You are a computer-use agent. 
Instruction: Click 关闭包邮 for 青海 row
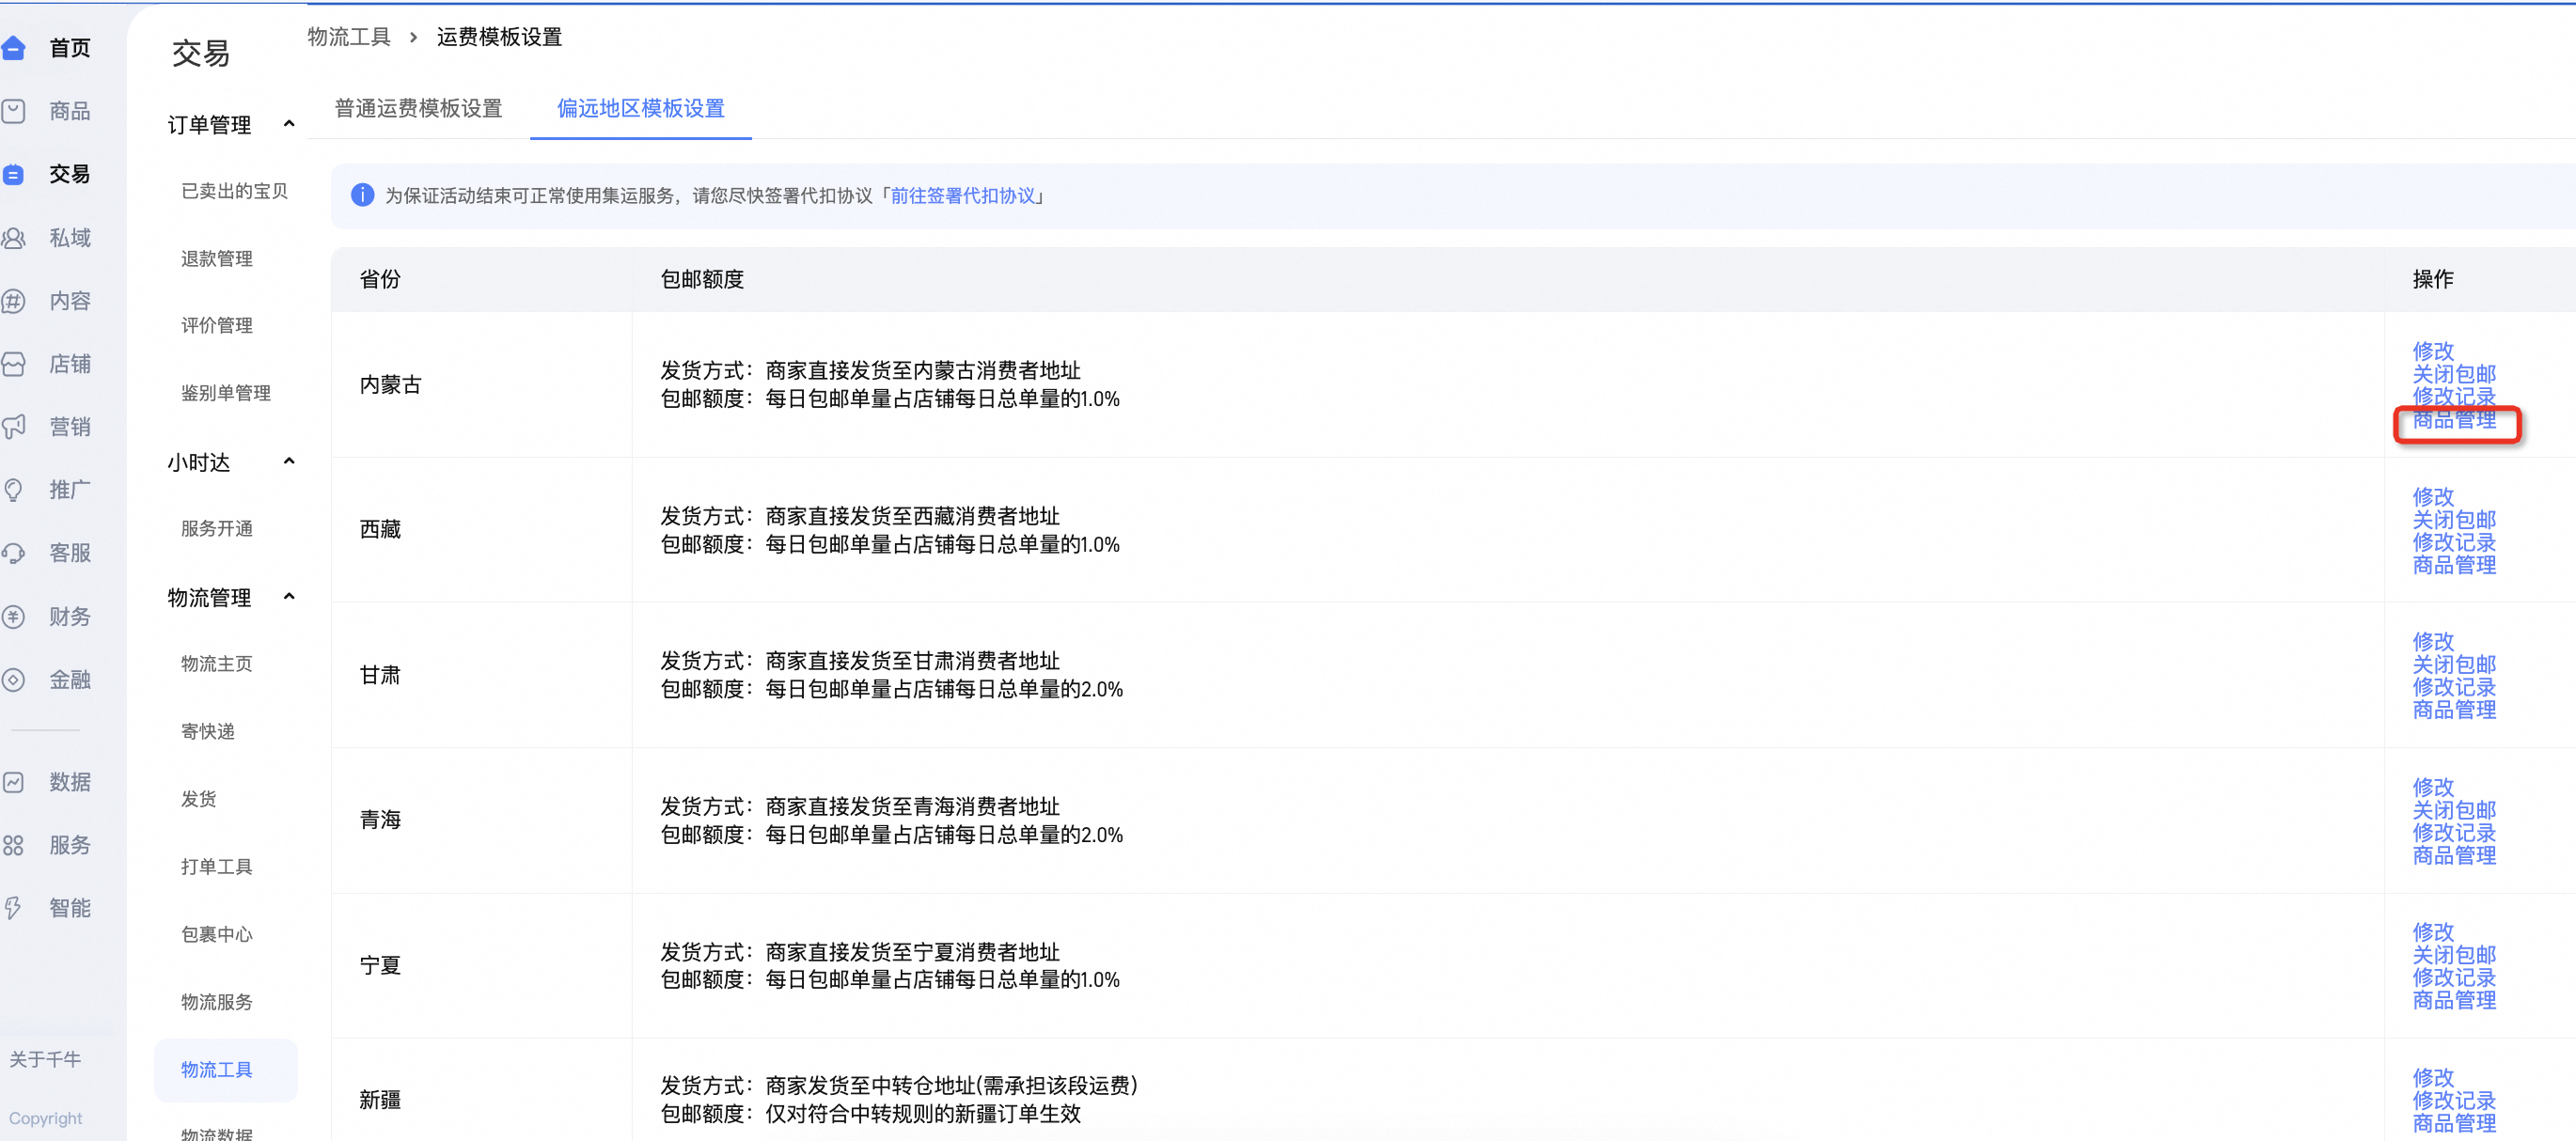[2453, 810]
